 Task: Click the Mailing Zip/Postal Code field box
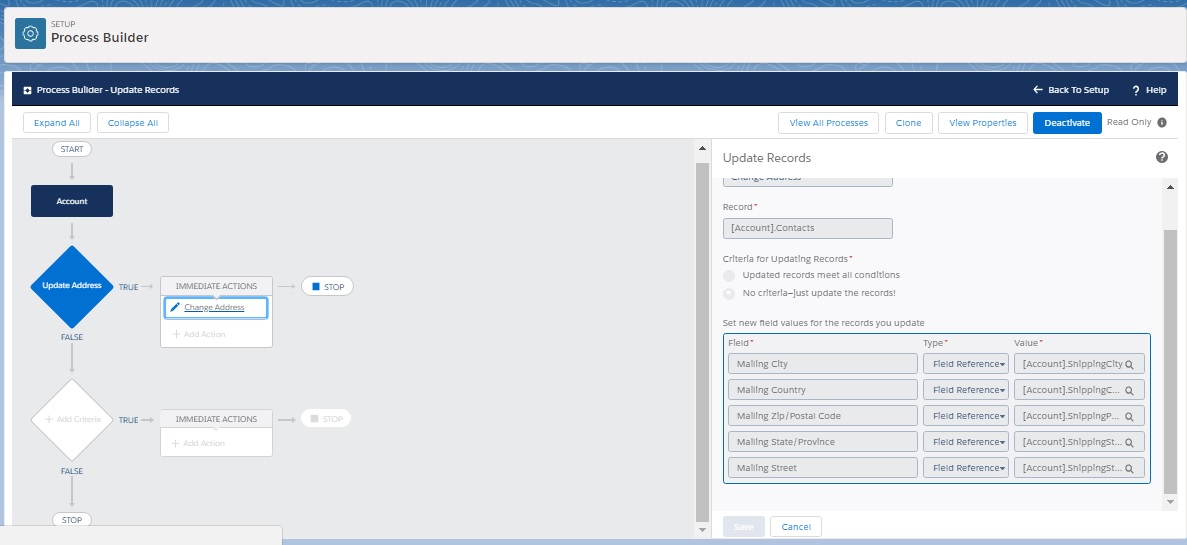(x=823, y=416)
